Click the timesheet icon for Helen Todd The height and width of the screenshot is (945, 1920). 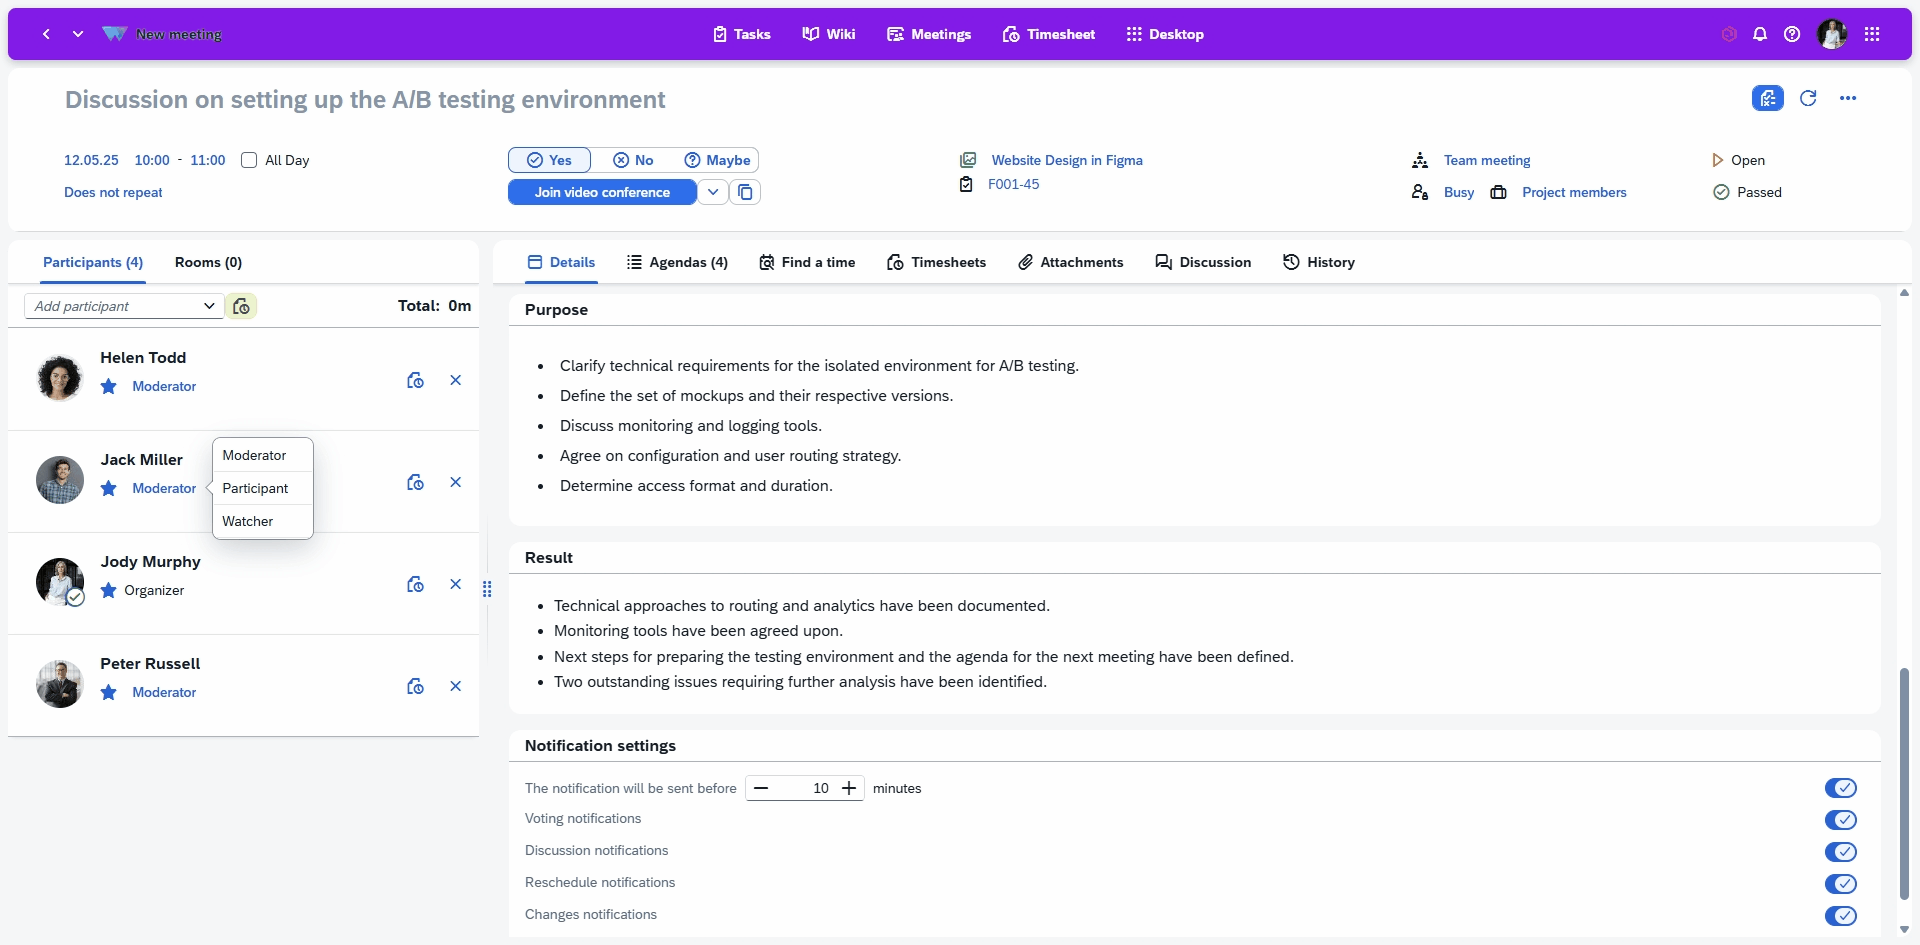(415, 380)
